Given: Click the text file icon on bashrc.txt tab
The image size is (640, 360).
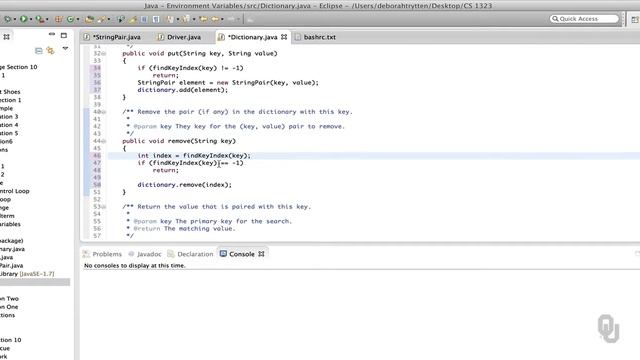Looking at the screenshot, I should 298,37.
